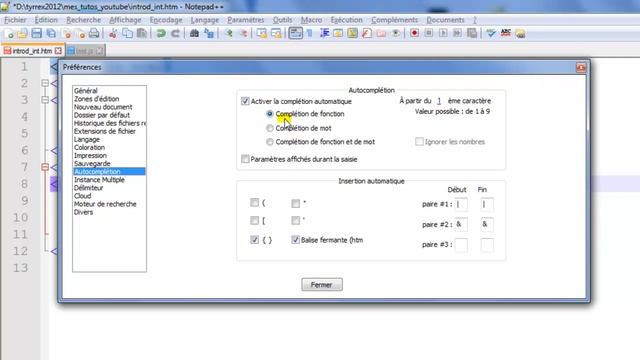Select Cloud in preferences list
Screen dimensions: 640x360
click(x=82, y=196)
